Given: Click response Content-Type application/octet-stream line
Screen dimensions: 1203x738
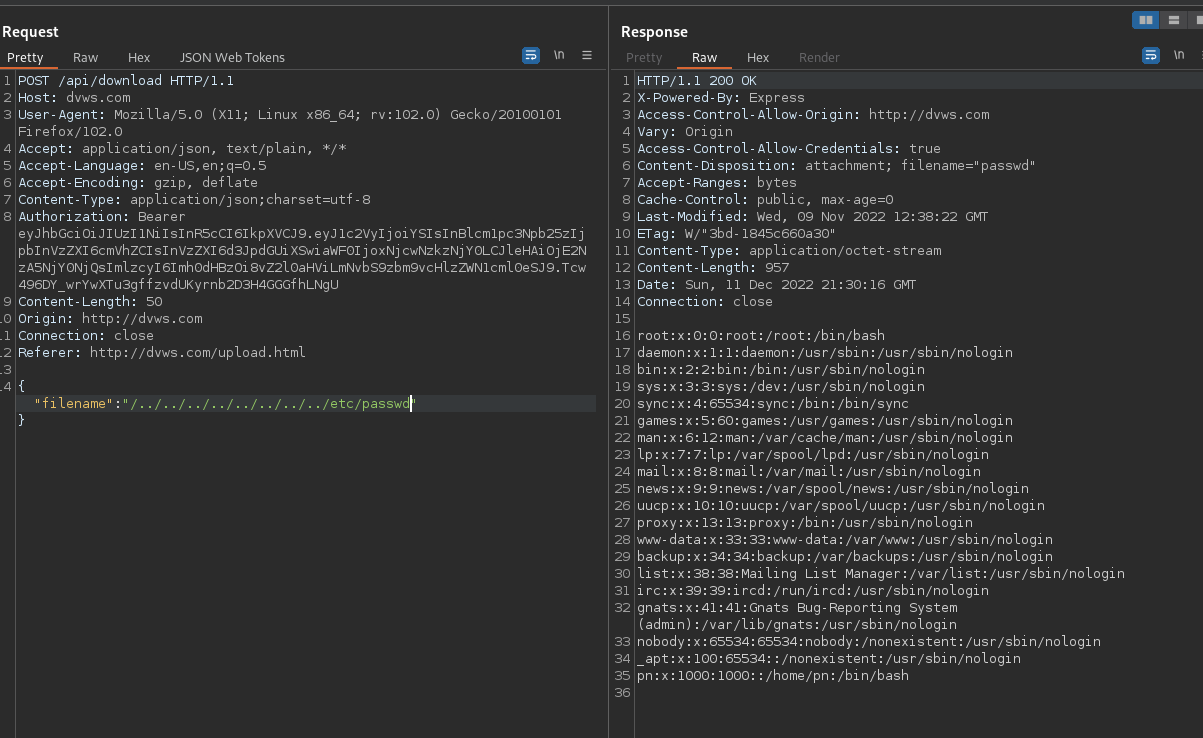Looking at the screenshot, I should 789,251.
